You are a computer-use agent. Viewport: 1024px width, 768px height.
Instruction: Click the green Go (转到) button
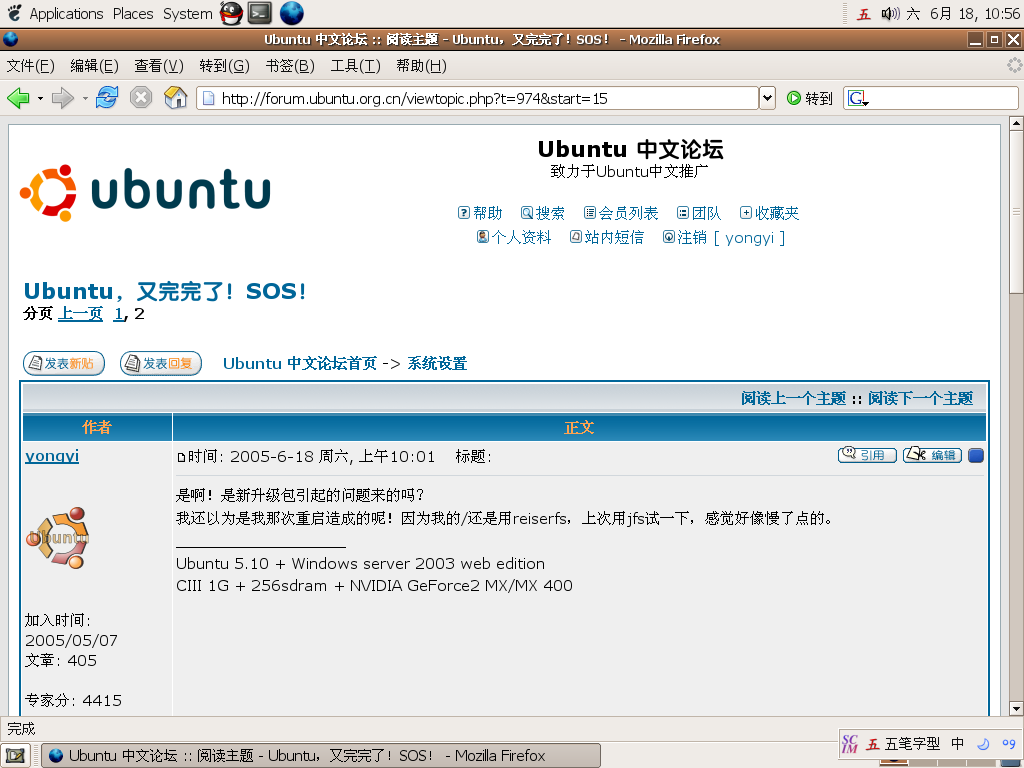click(x=810, y=99)
